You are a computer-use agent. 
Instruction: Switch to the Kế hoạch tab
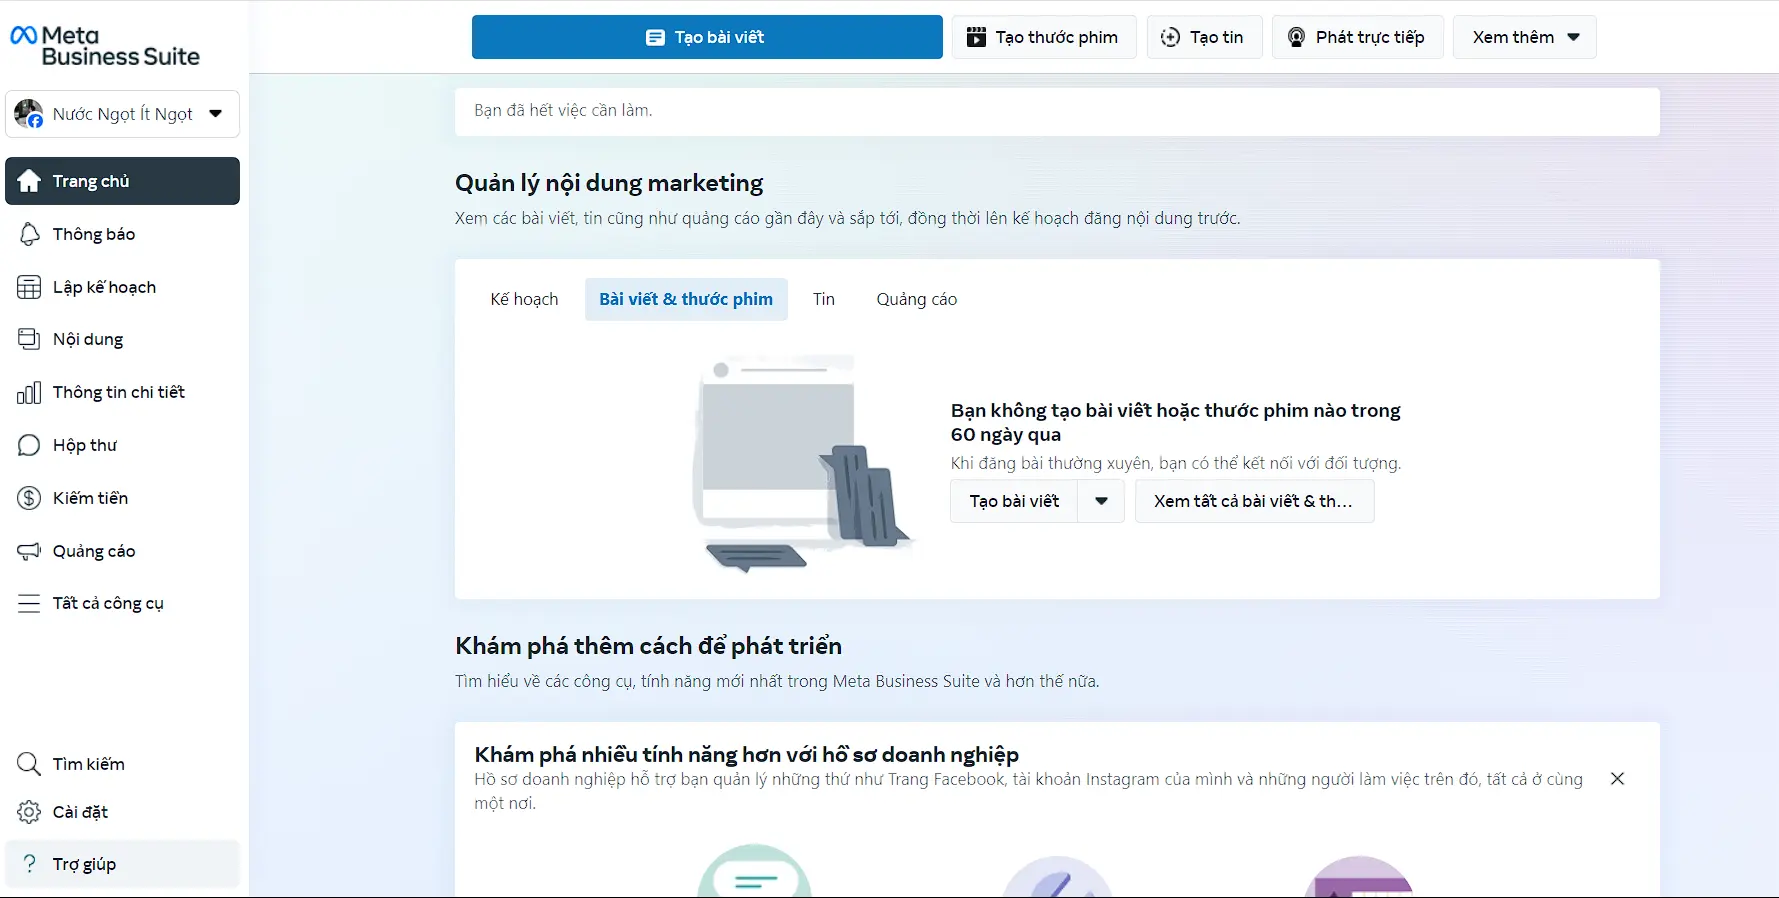click(x=524, y=299)
